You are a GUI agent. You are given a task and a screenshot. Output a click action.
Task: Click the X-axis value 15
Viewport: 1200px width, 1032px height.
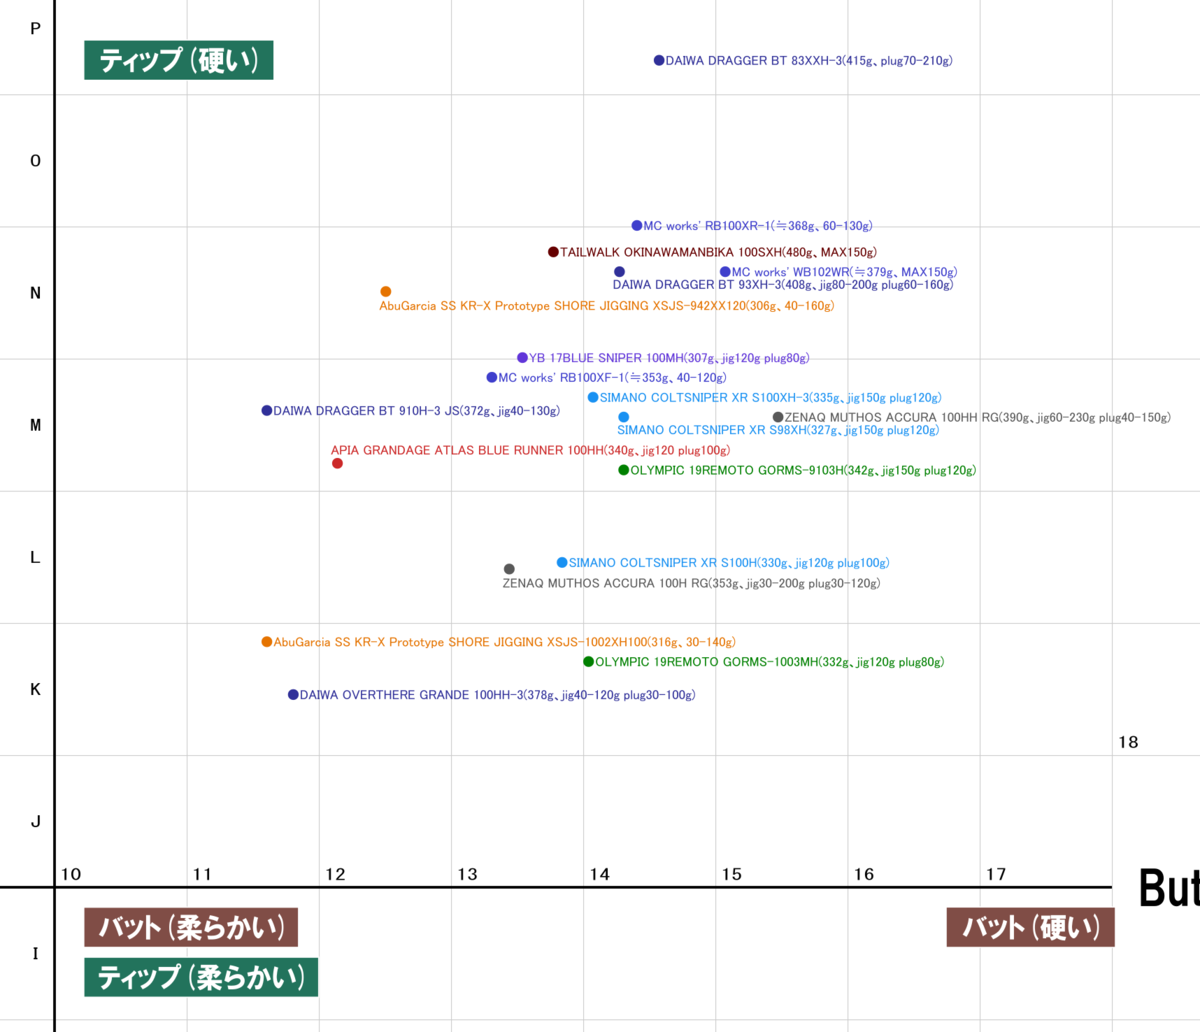coord(732,874)
